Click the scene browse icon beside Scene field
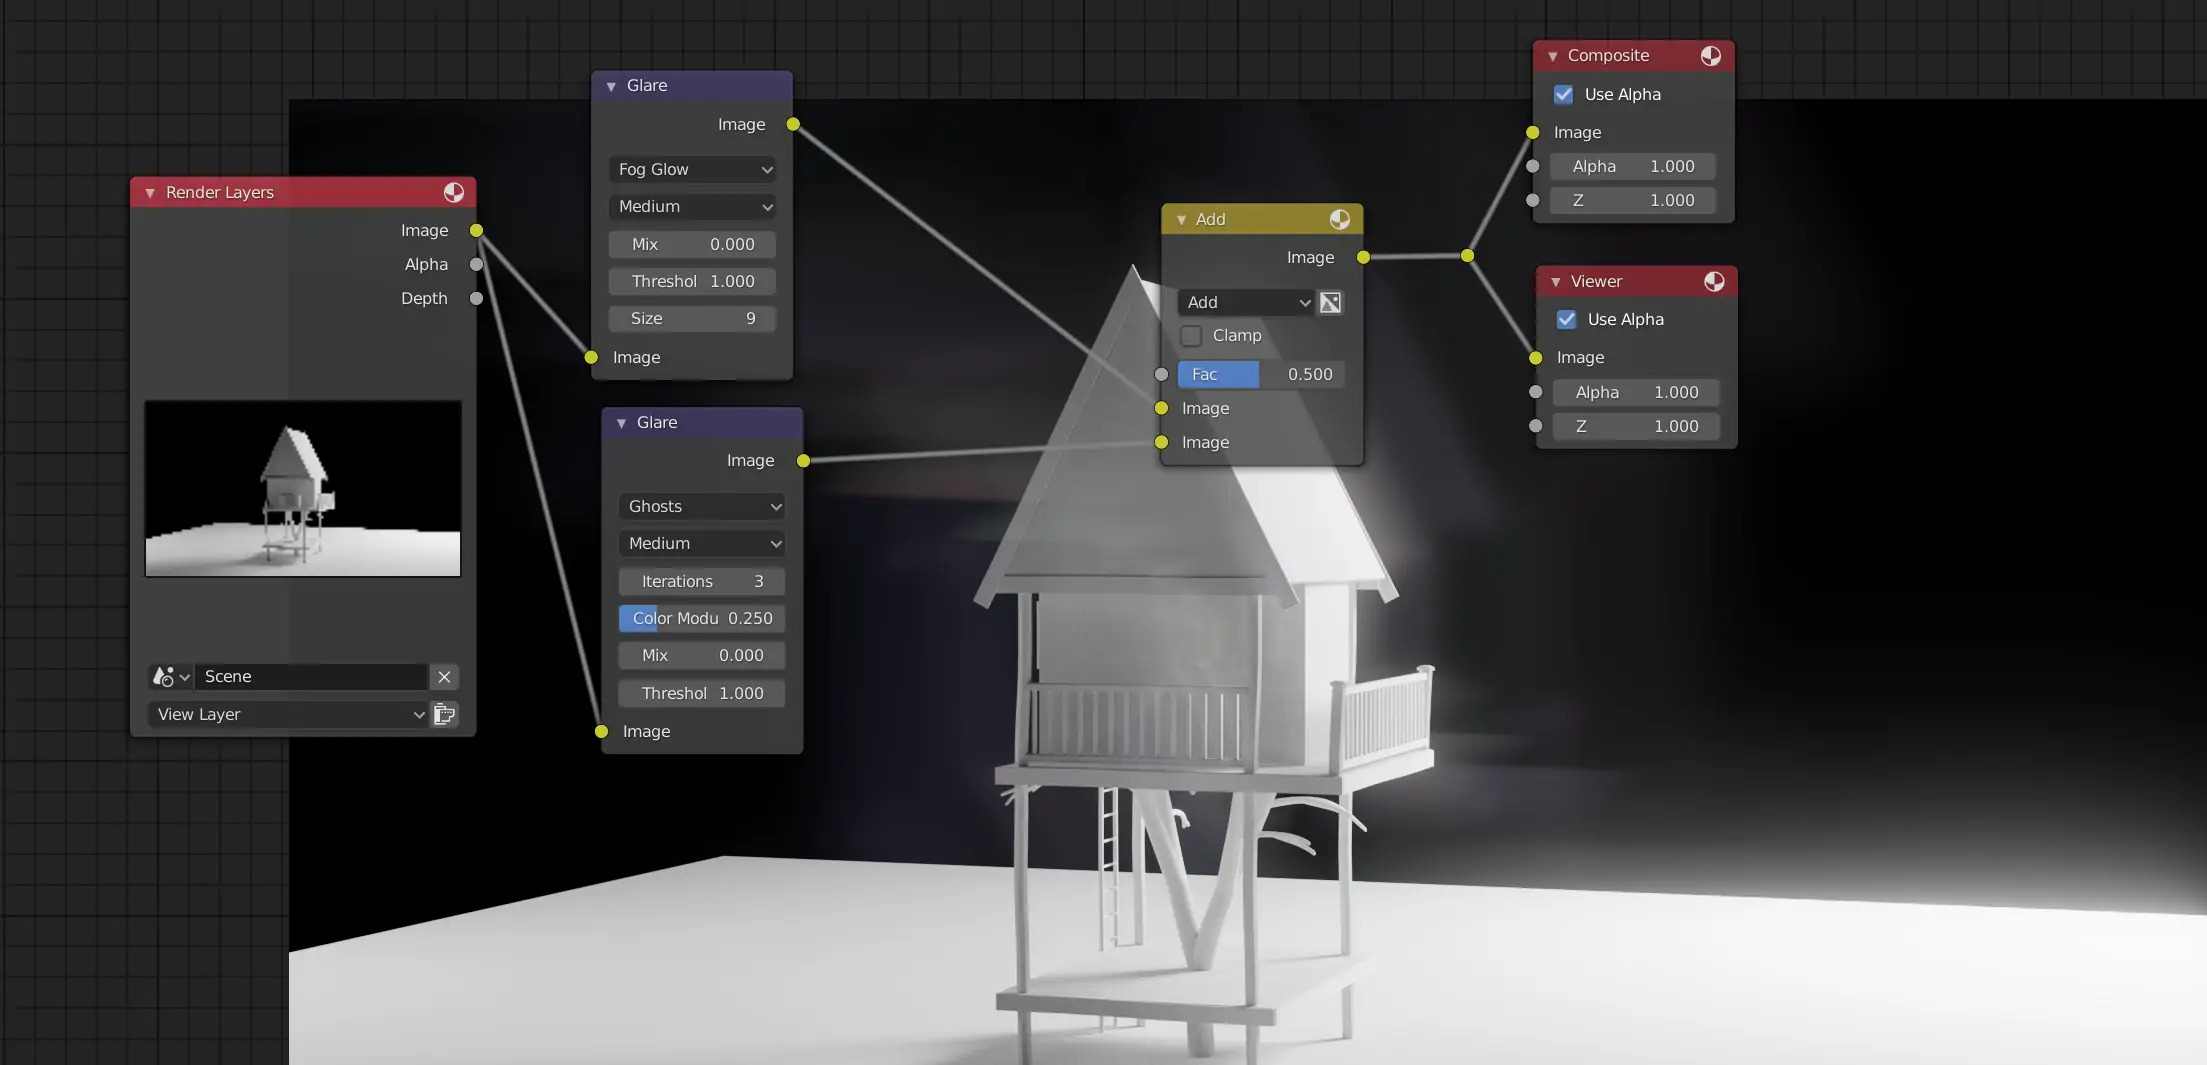This screenshot has width=2207, height=1065. tap(169, 677)
